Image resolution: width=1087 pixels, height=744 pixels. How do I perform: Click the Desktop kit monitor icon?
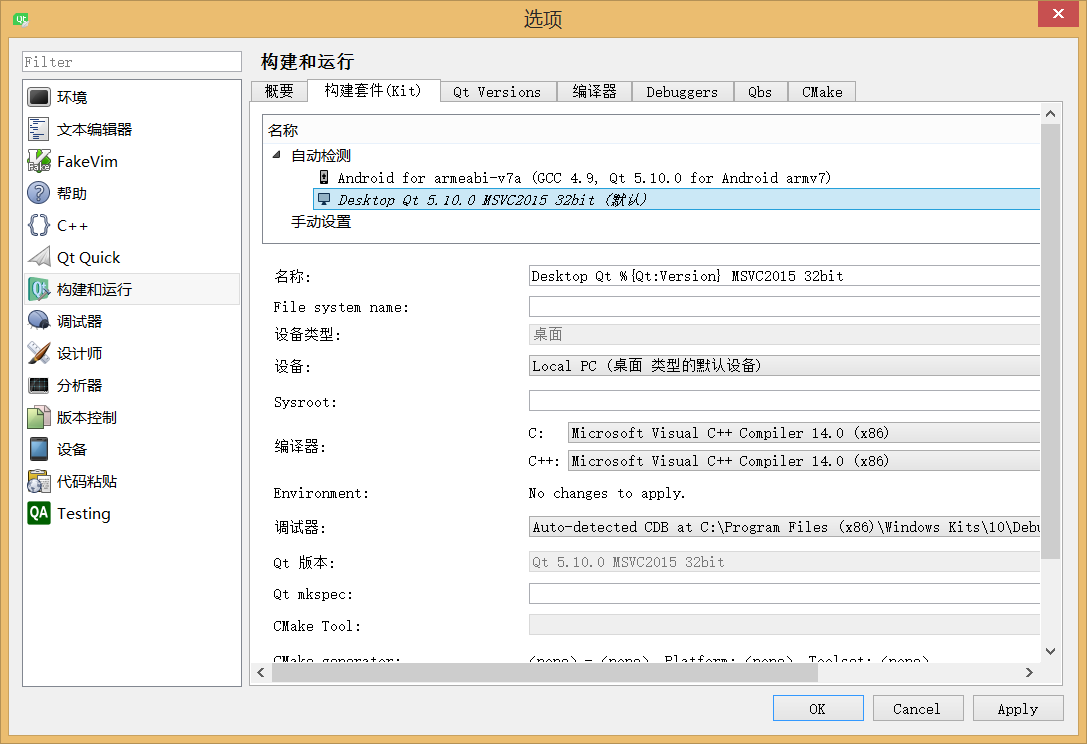(324, 199)
